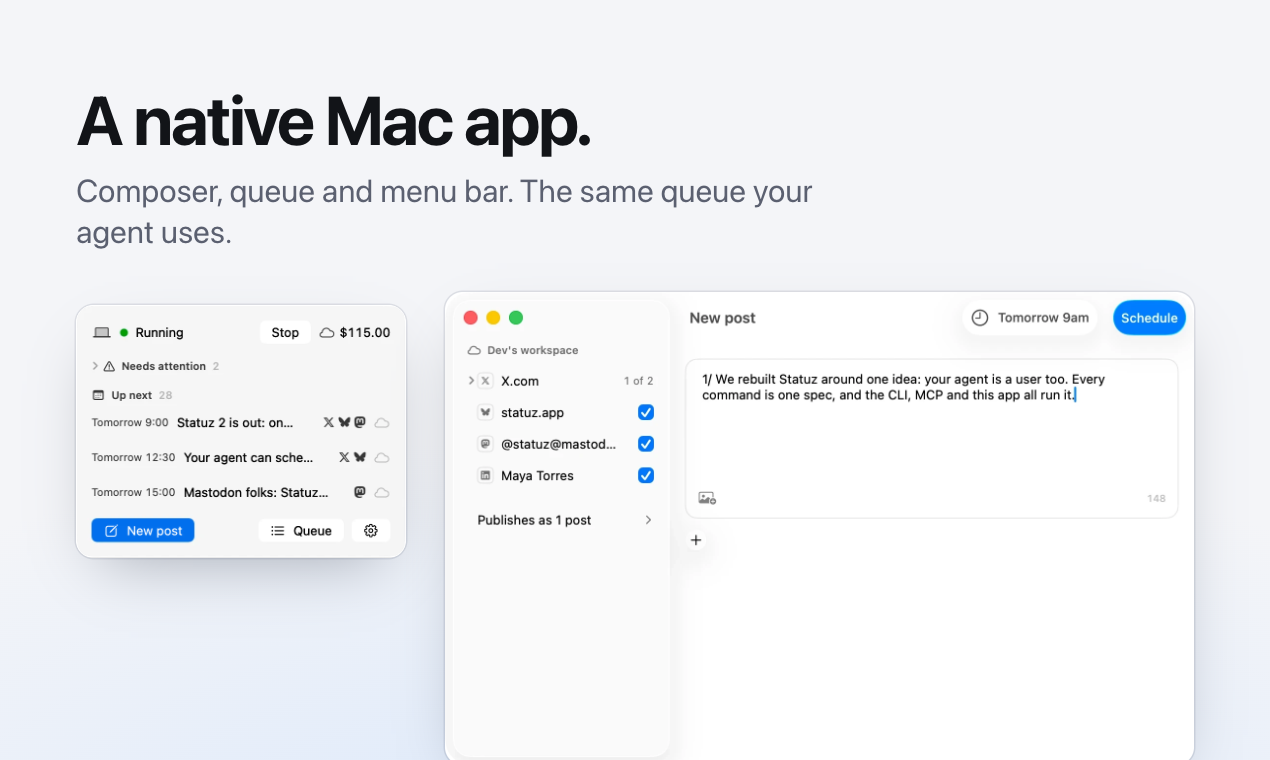
Task: Expand the X.com accounts group
Action: pos(471,381)
